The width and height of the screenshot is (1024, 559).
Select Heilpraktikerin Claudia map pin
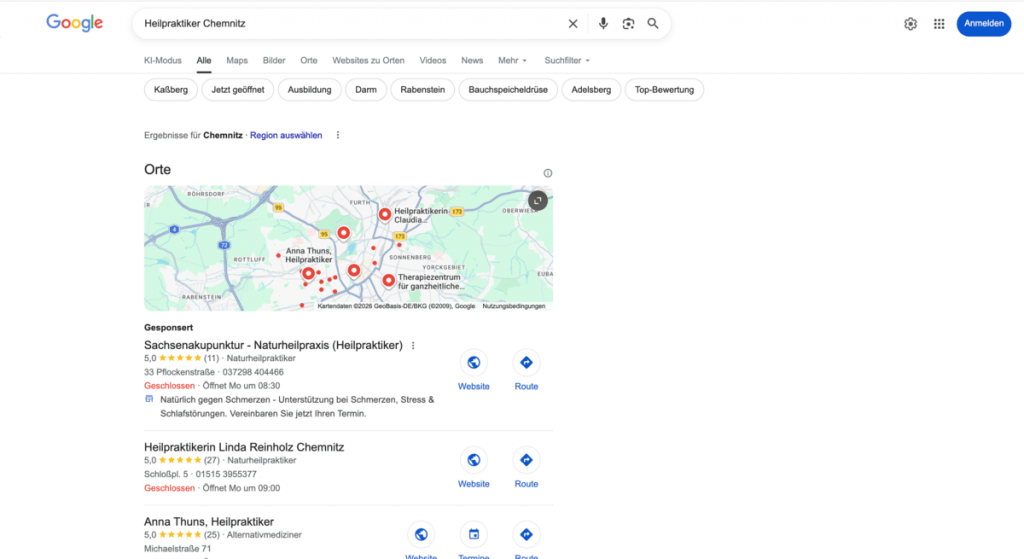[385, 214]
